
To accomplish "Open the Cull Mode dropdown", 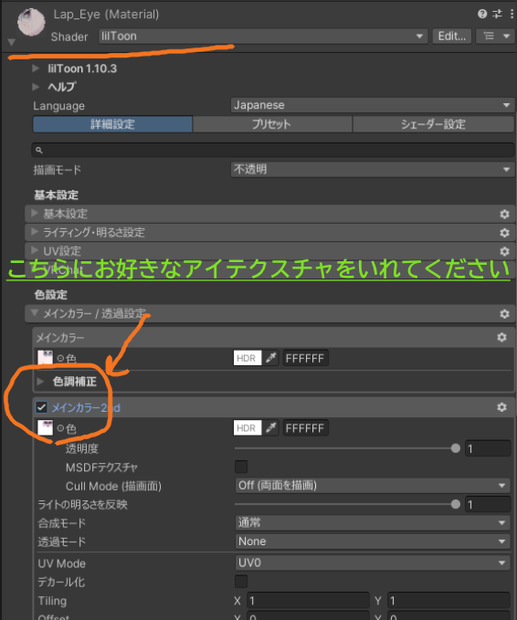I will click(372, 486).
